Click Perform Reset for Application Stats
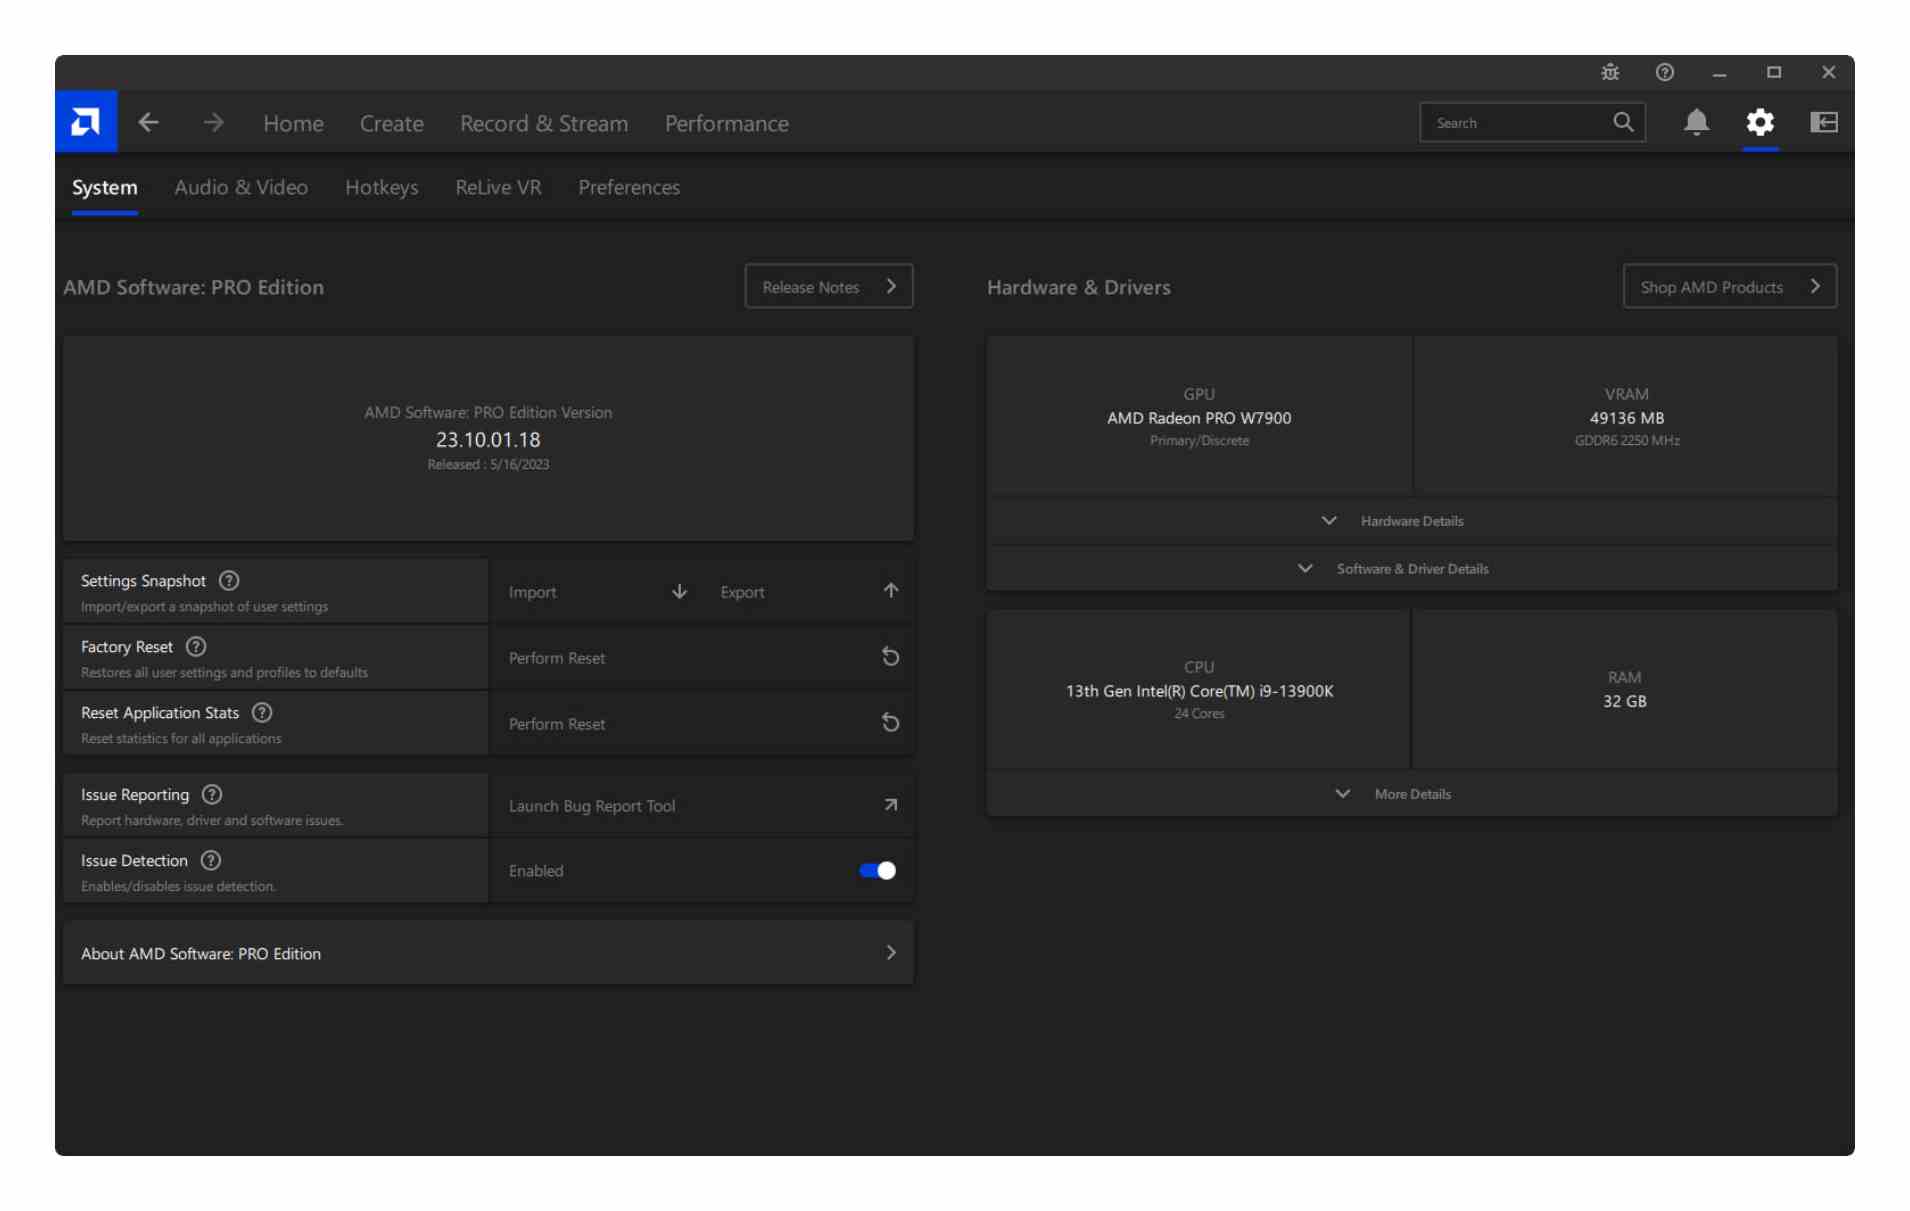The image size is (1910, 1211). pyautogui.click(x=701, y=723)
